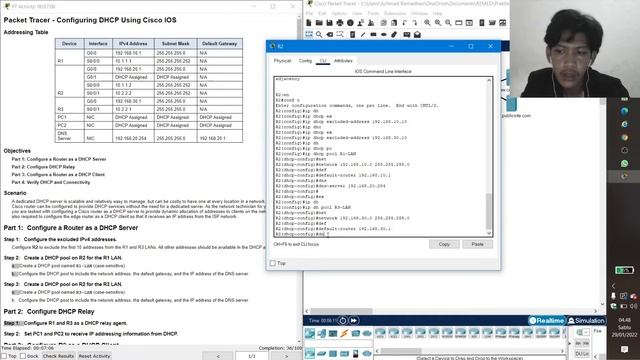The width and height of the screenshot is (640, 360).
Task: Add a simple PDU closed envelope icon
Action: 407,35
